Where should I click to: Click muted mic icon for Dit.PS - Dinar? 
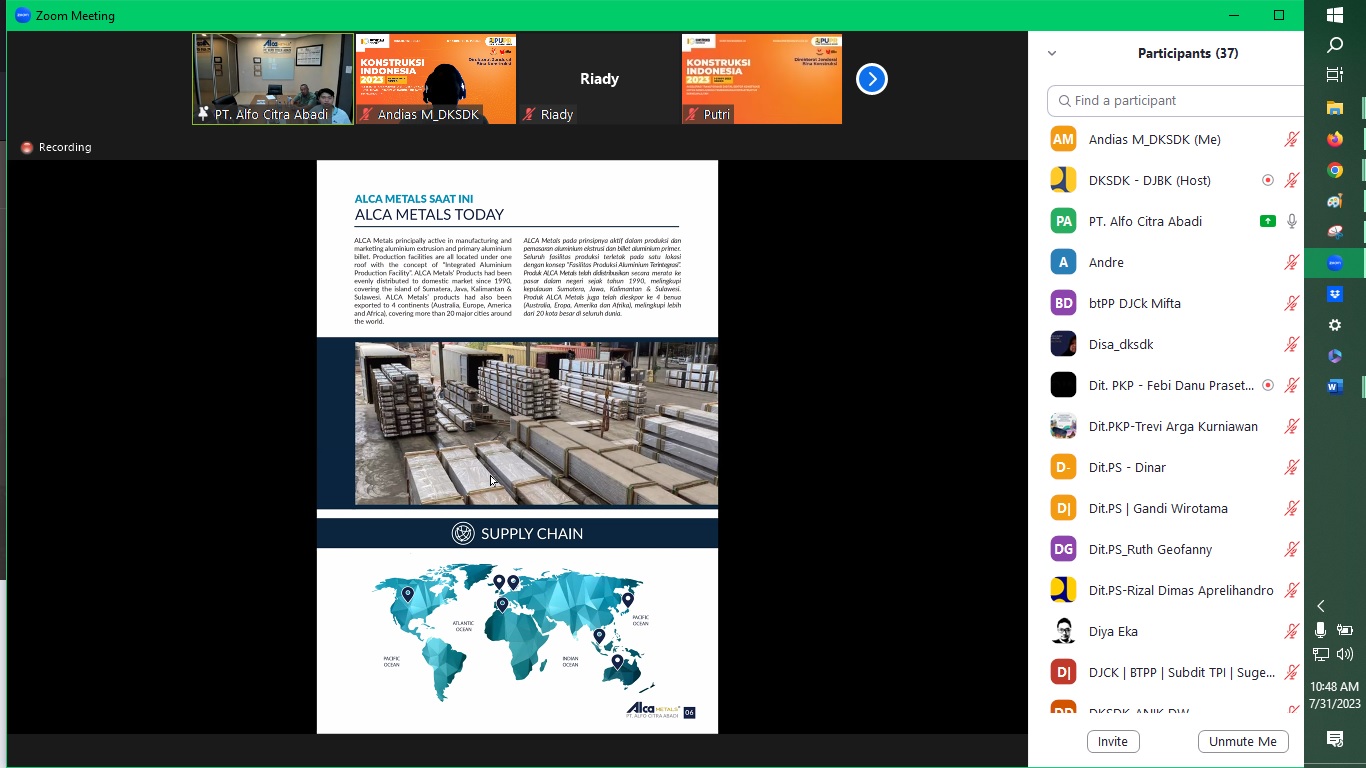coord(1292,467)
